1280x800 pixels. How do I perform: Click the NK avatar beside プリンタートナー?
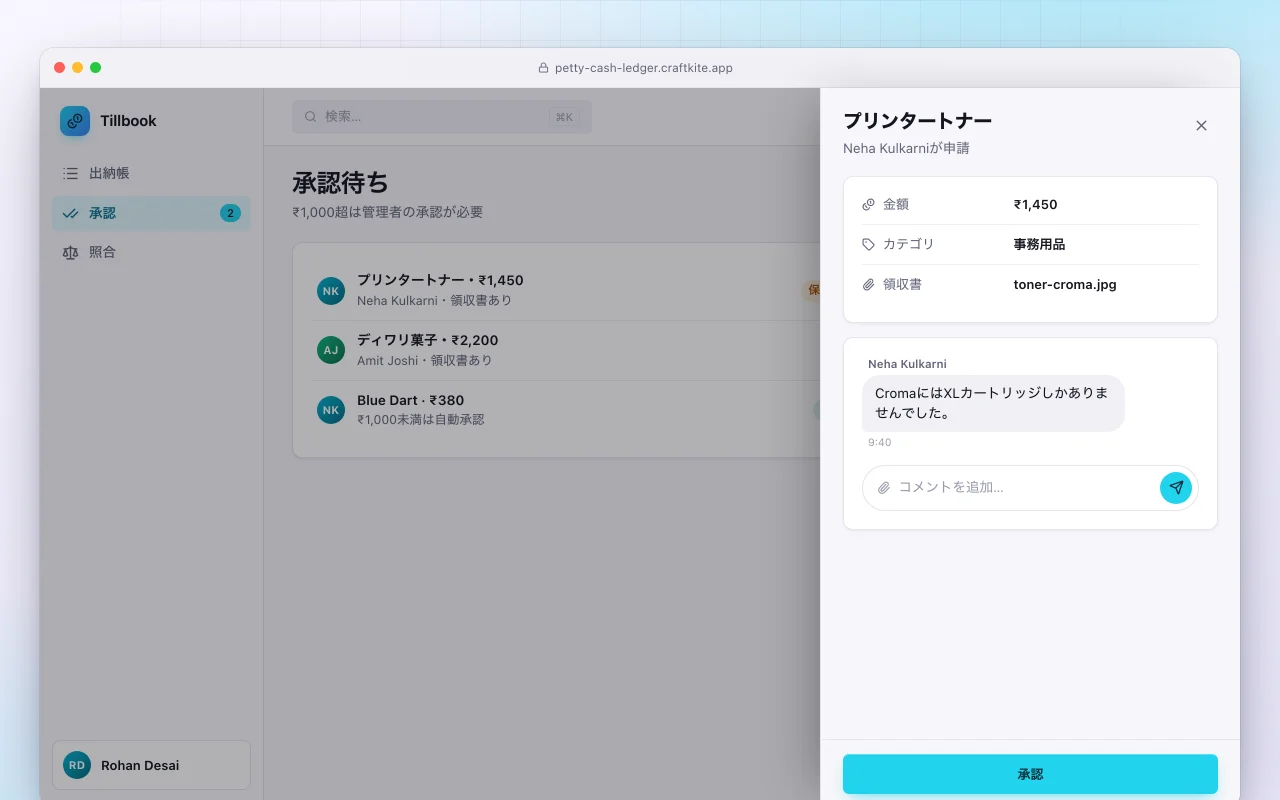331,291
